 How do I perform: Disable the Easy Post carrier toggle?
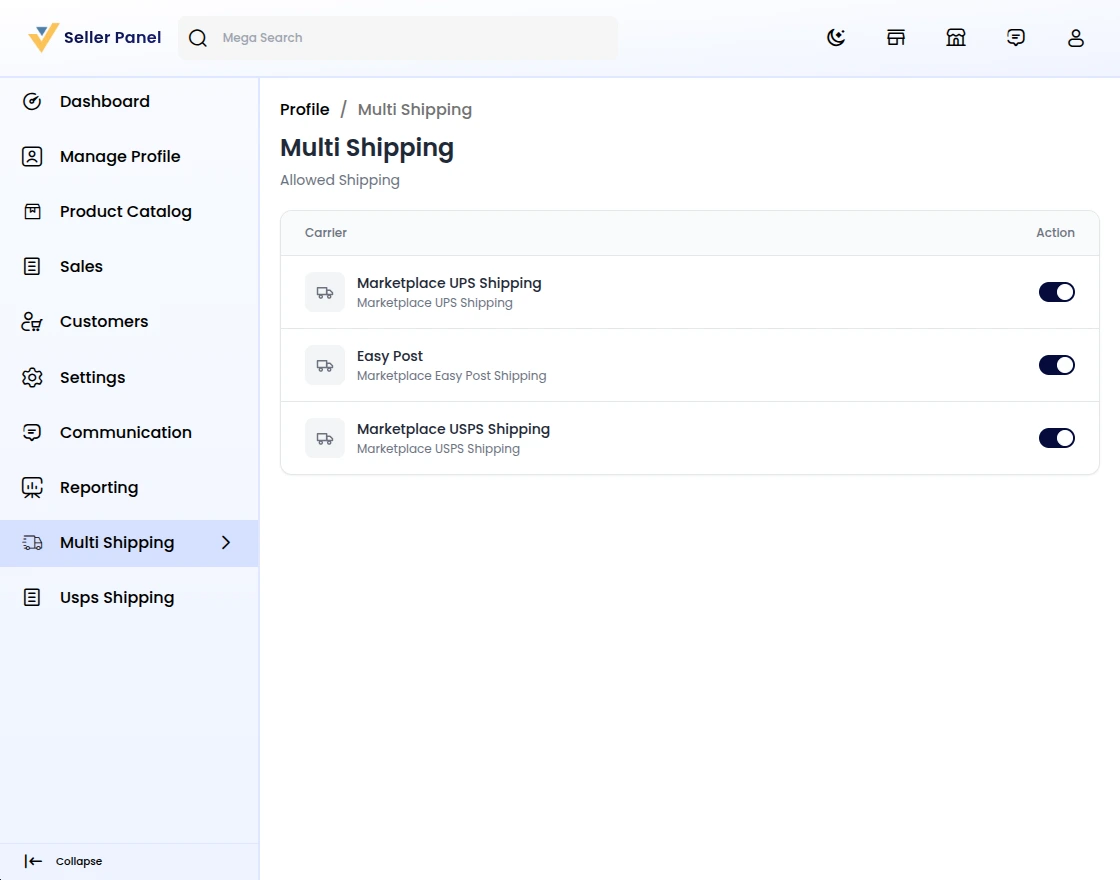point(1056,365)
